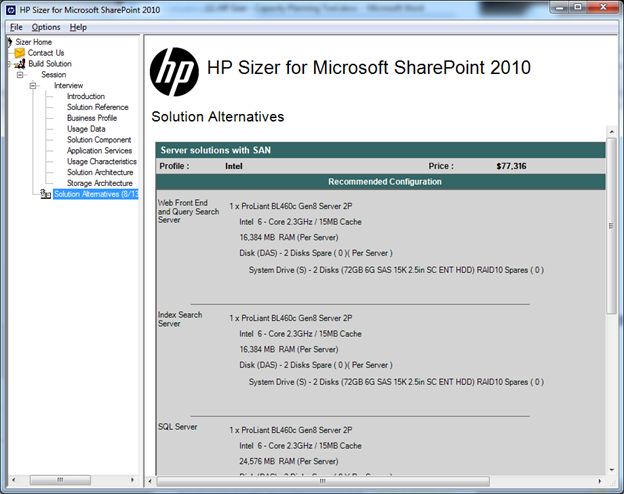624x494 pixels.
Task: Close the HP Sizer window
Action: coord(603,7)
